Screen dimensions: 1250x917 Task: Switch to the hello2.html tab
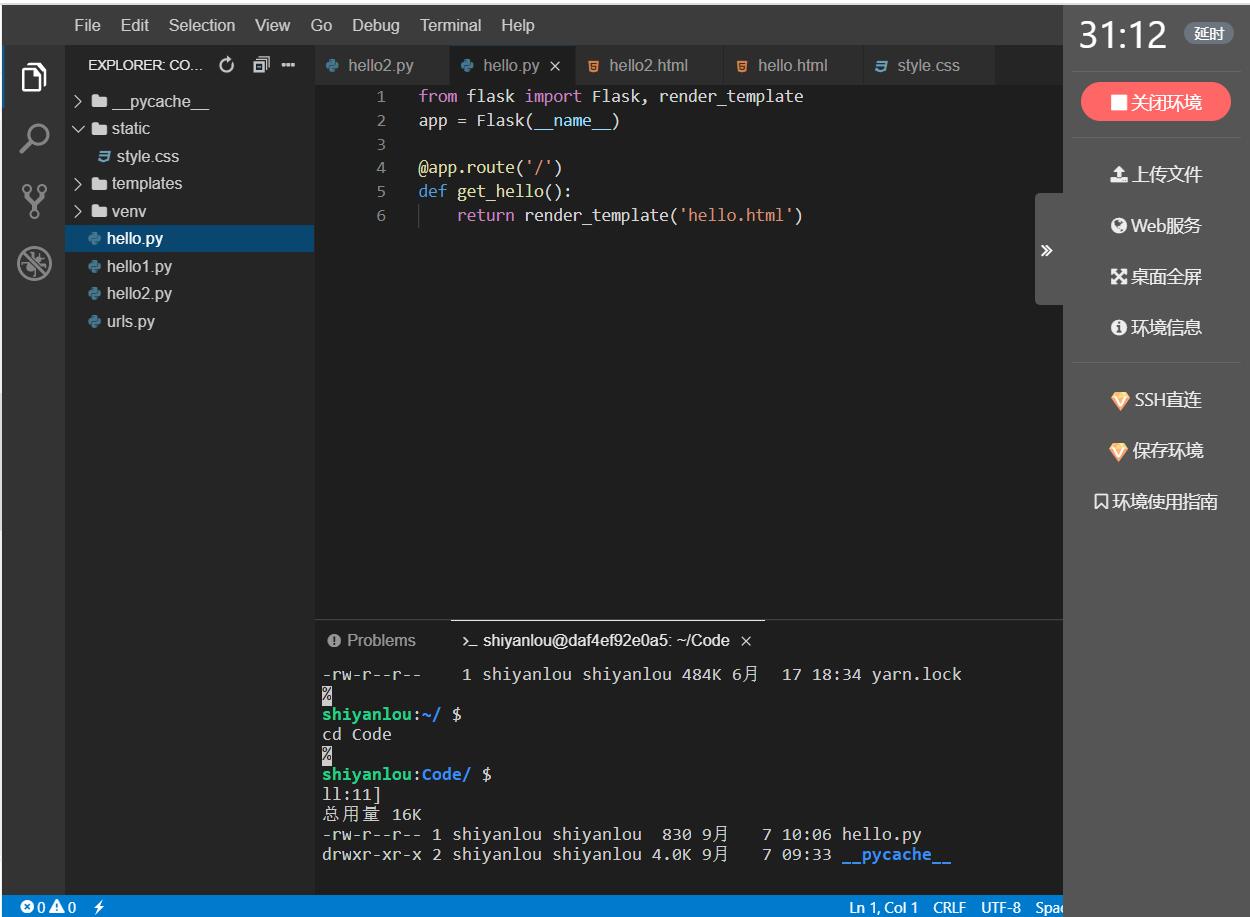click(x=647, y=66)
